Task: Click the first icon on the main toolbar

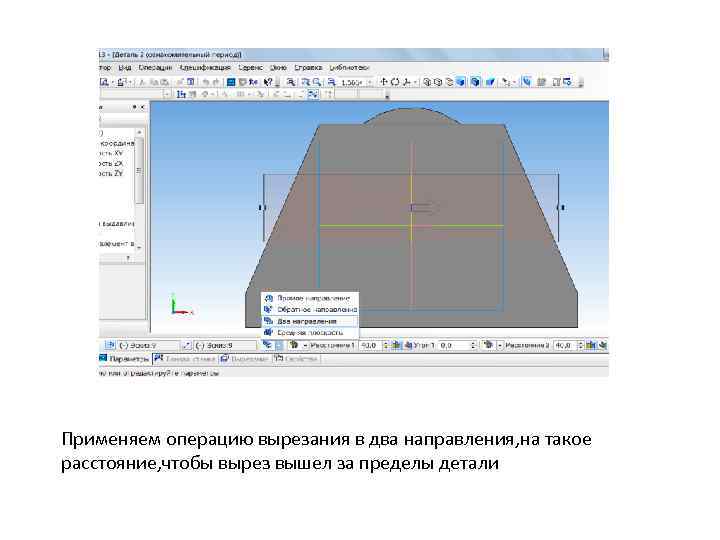Action: coord(105,82)
